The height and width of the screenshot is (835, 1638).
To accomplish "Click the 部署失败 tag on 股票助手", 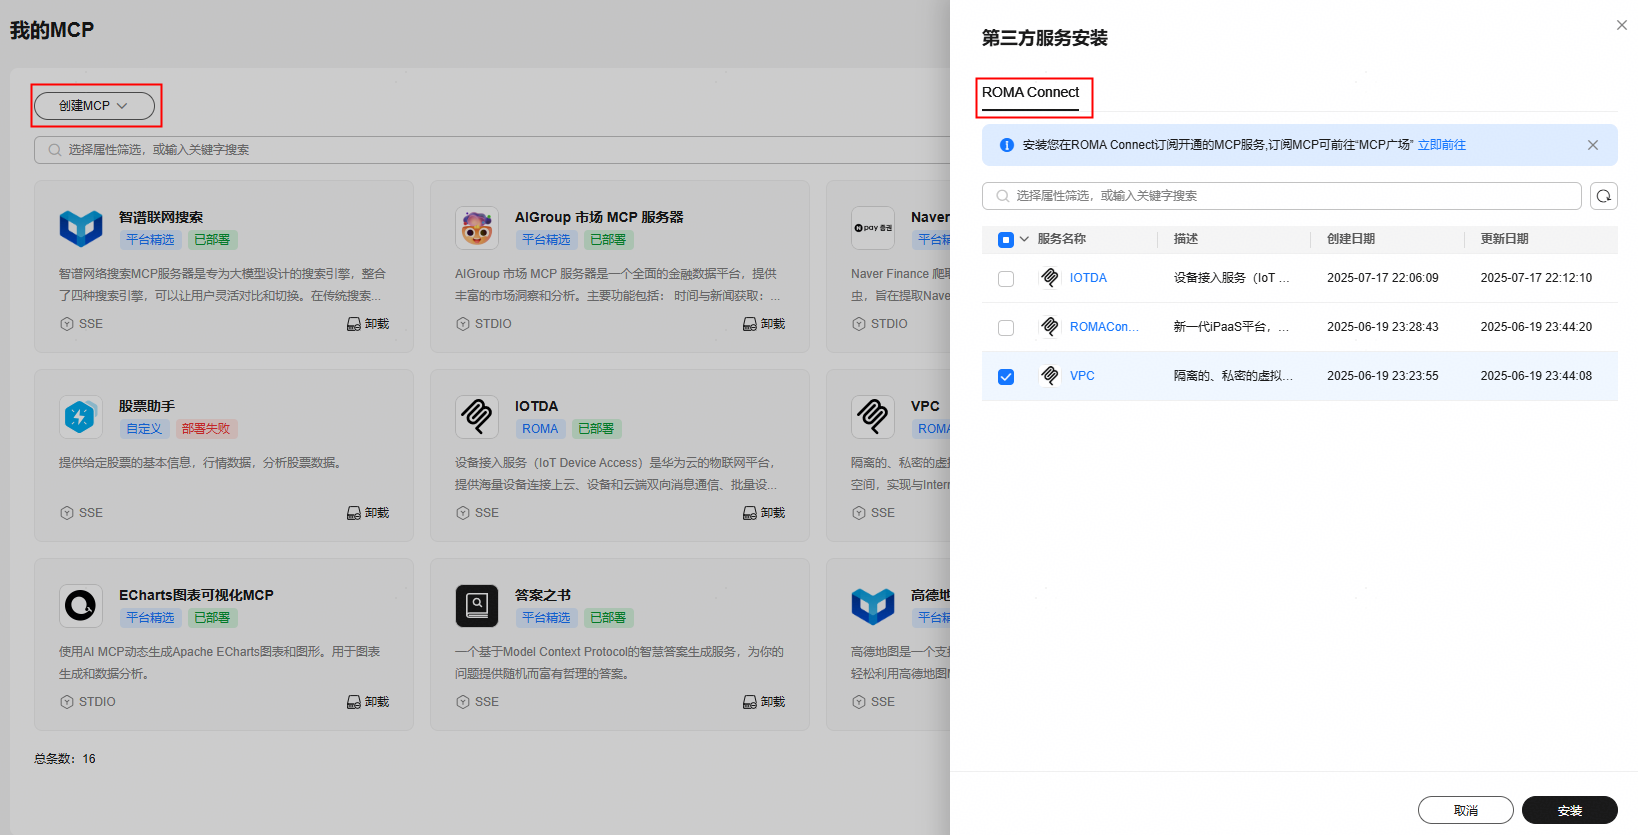I will coord(206,429).
